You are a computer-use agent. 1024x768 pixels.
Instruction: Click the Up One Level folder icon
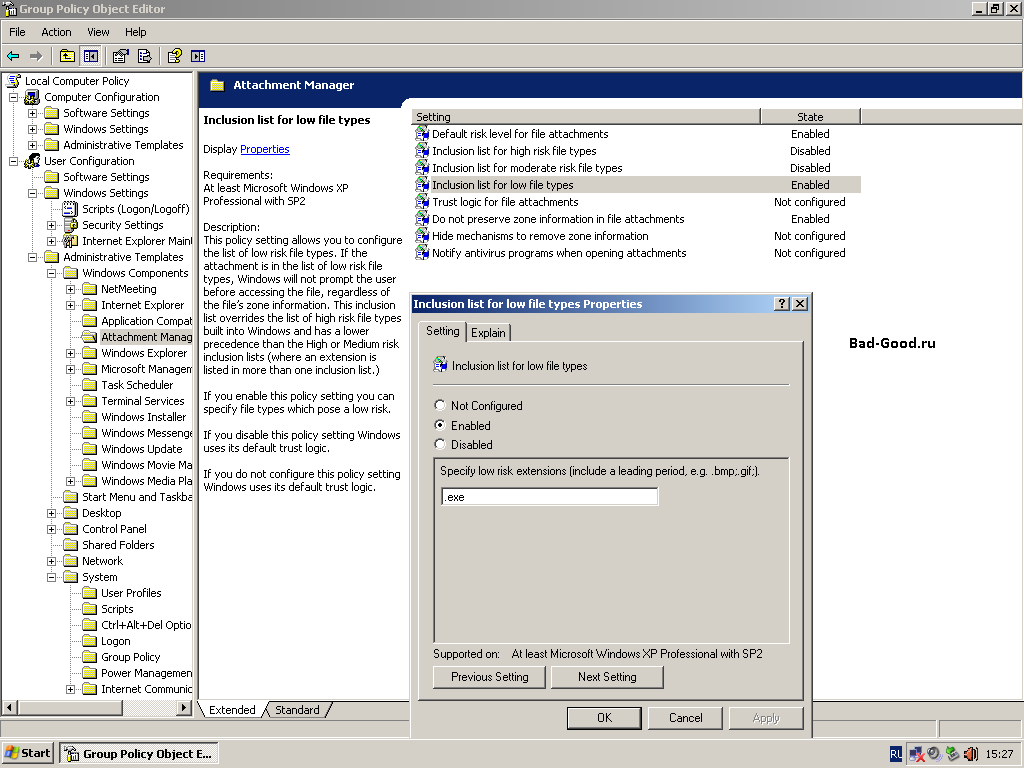[67, 56]
